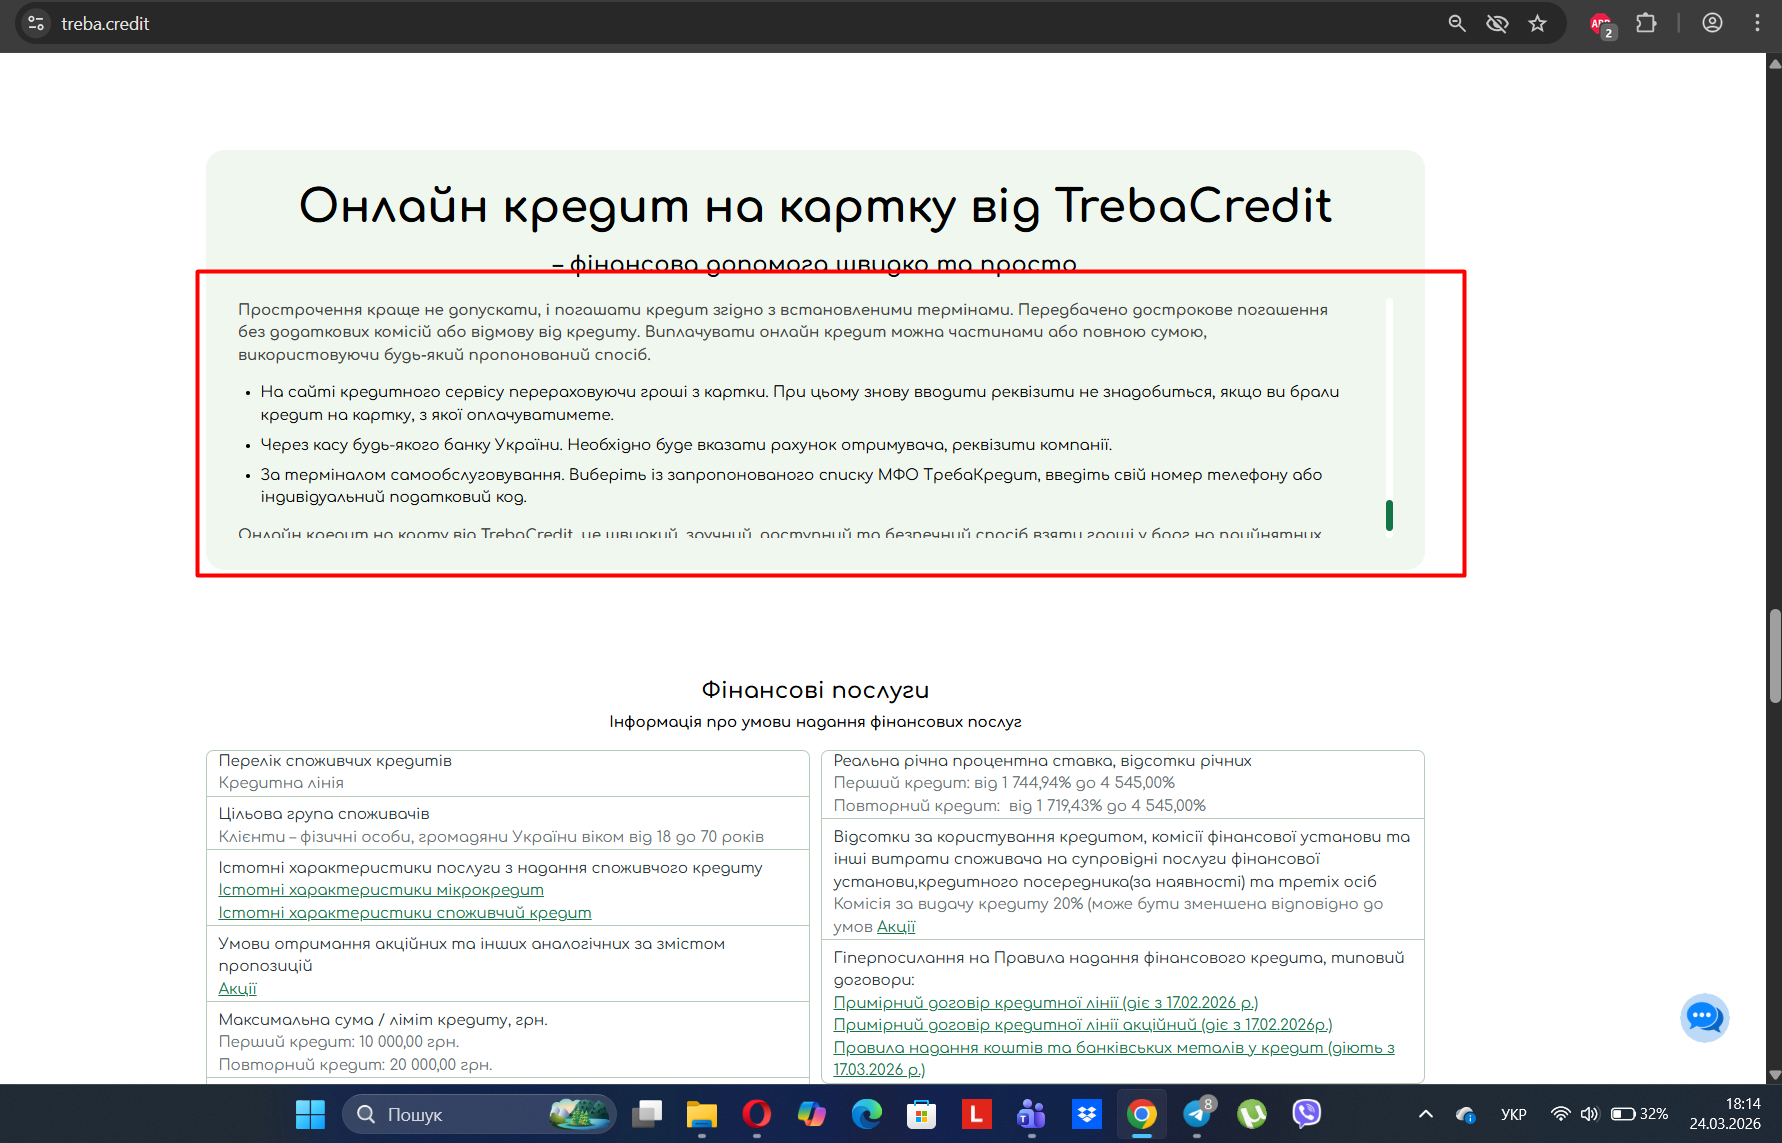
Task: Open Task View on the taskbar
Action: pyautogui.click(x=647, y=1114)
